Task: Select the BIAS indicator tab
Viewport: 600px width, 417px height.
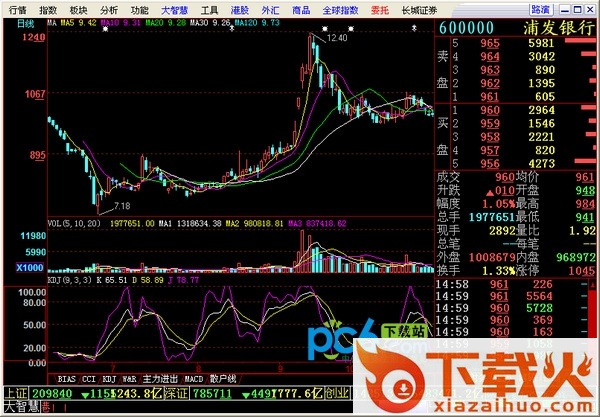Action: (67, 379)
